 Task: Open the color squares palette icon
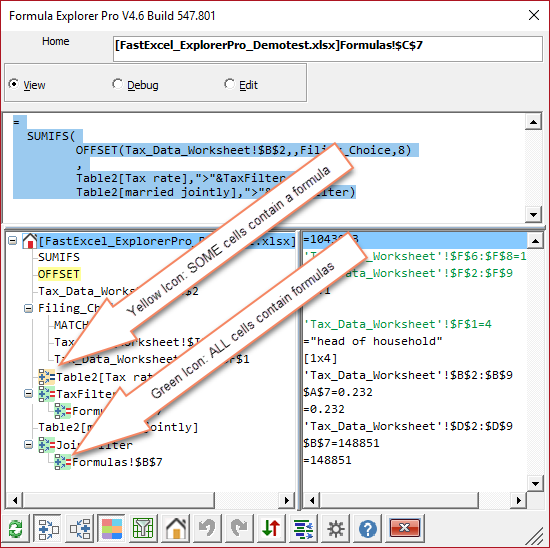112,528
